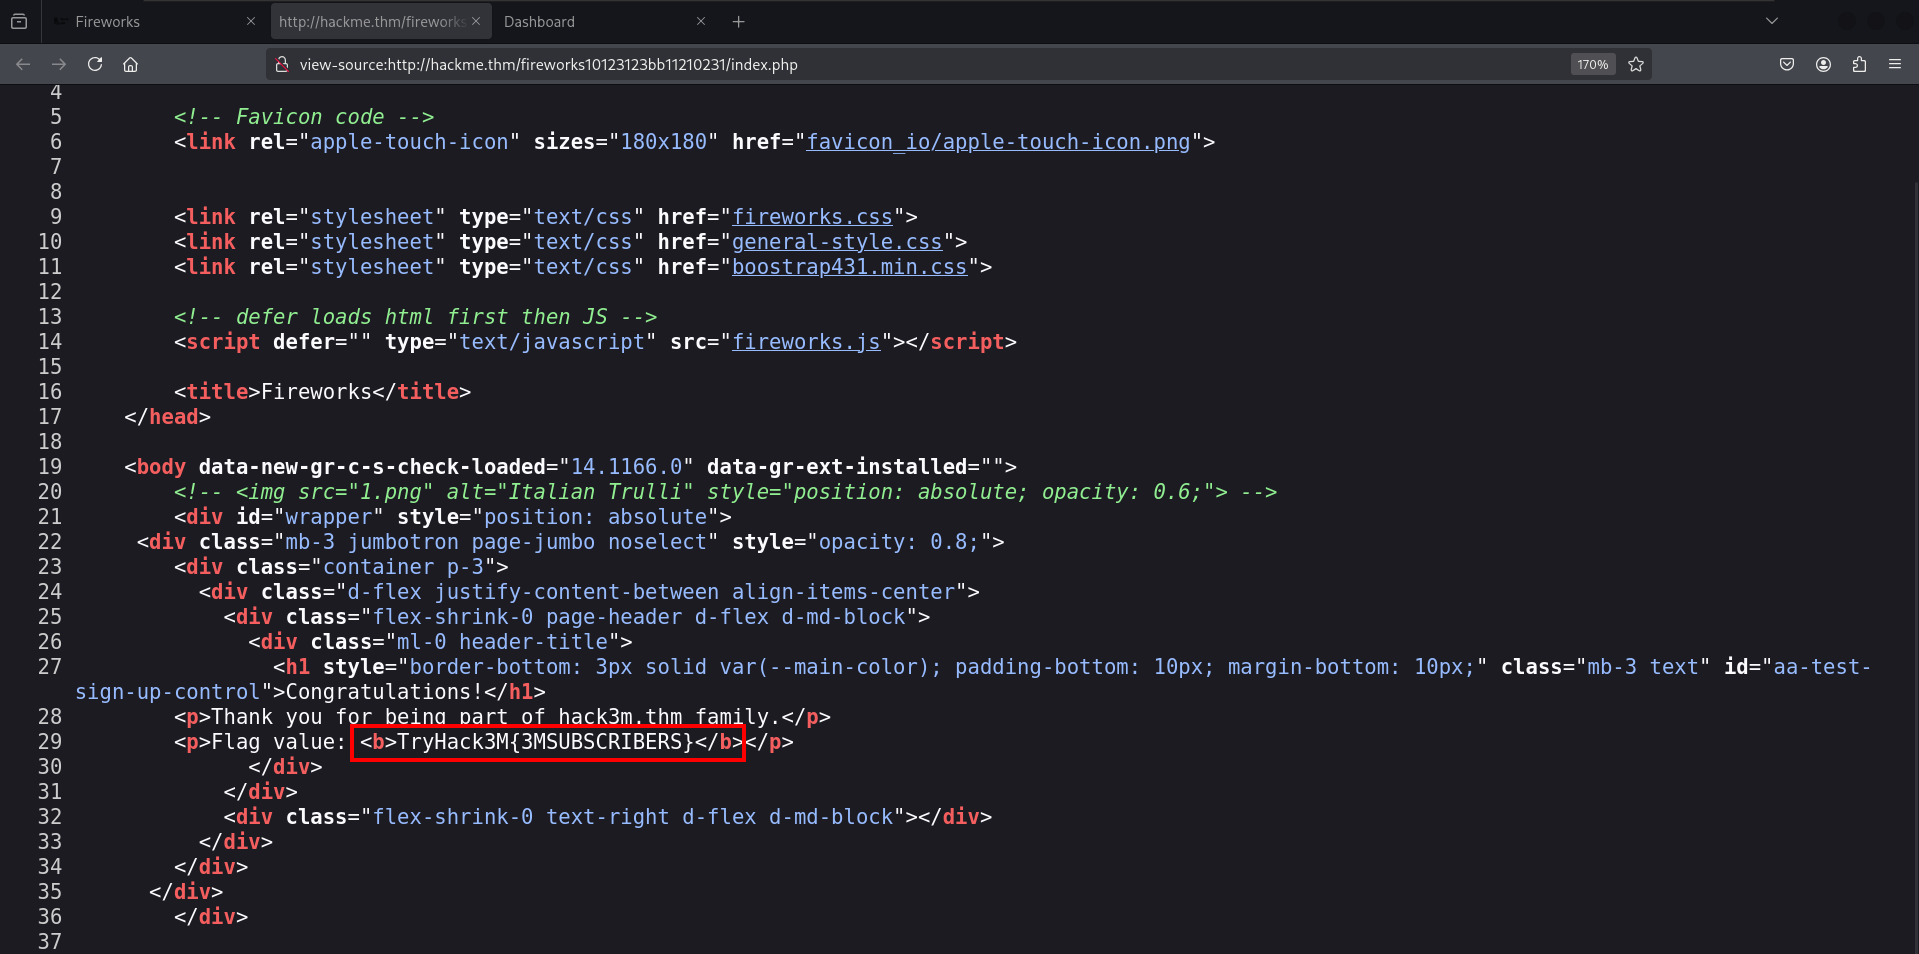
Task: Open the Firefox View icon in tab bar
Action: [x=19, y=21]
